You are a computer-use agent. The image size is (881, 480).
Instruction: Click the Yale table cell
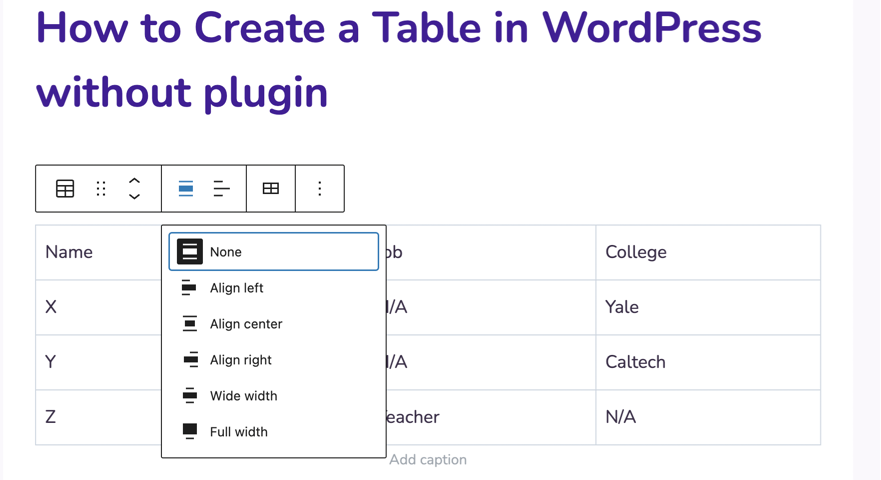pos(708,307)
